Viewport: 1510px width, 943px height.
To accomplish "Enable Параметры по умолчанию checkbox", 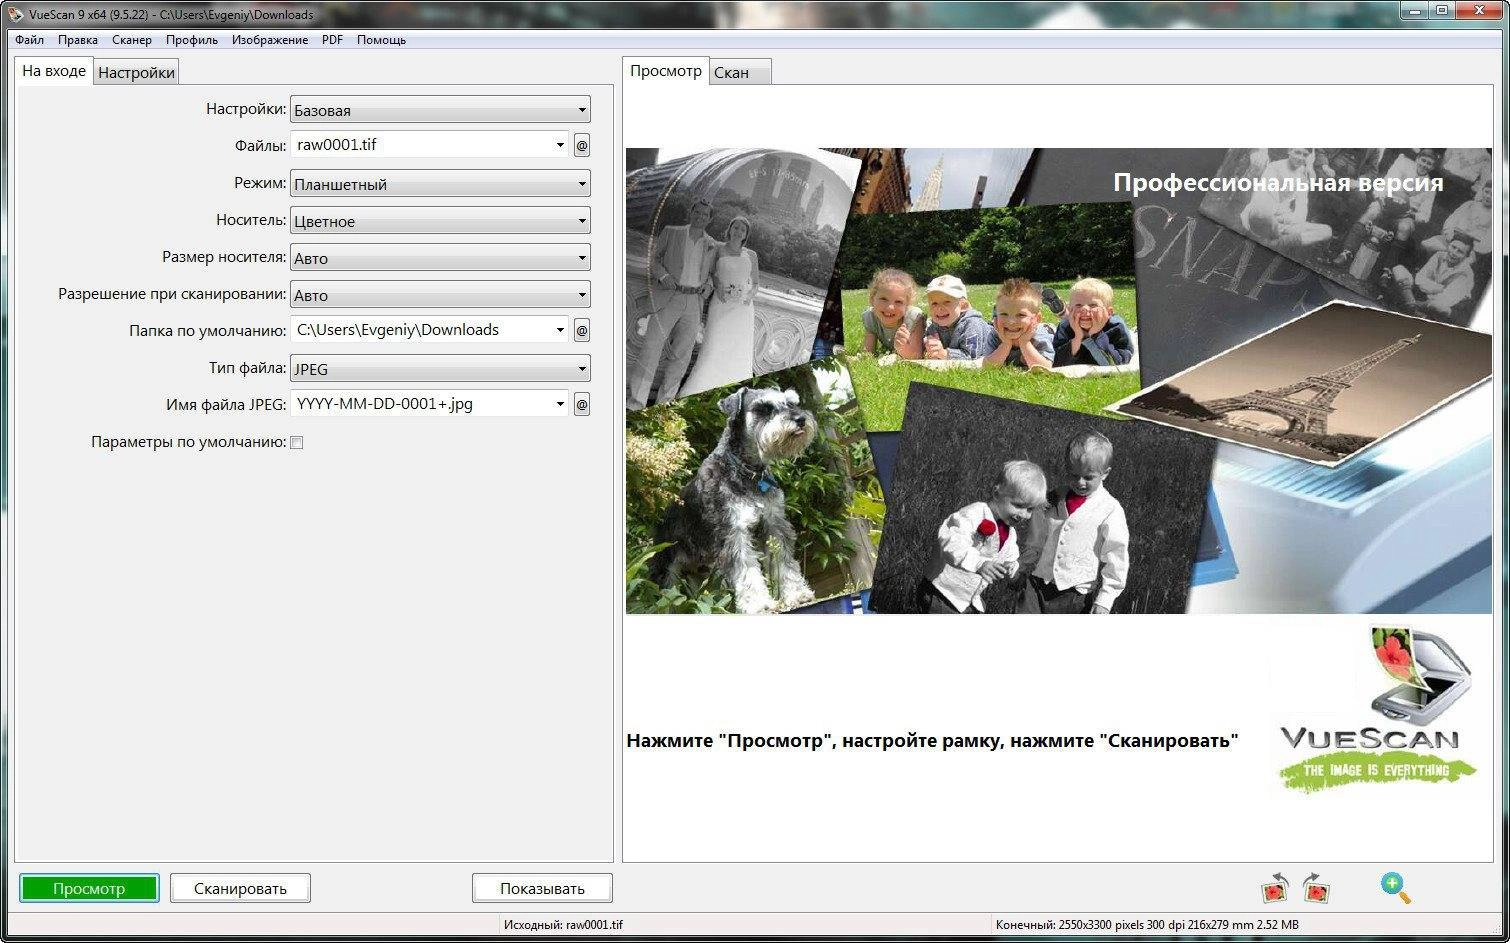I will click(x=297, y=442).
